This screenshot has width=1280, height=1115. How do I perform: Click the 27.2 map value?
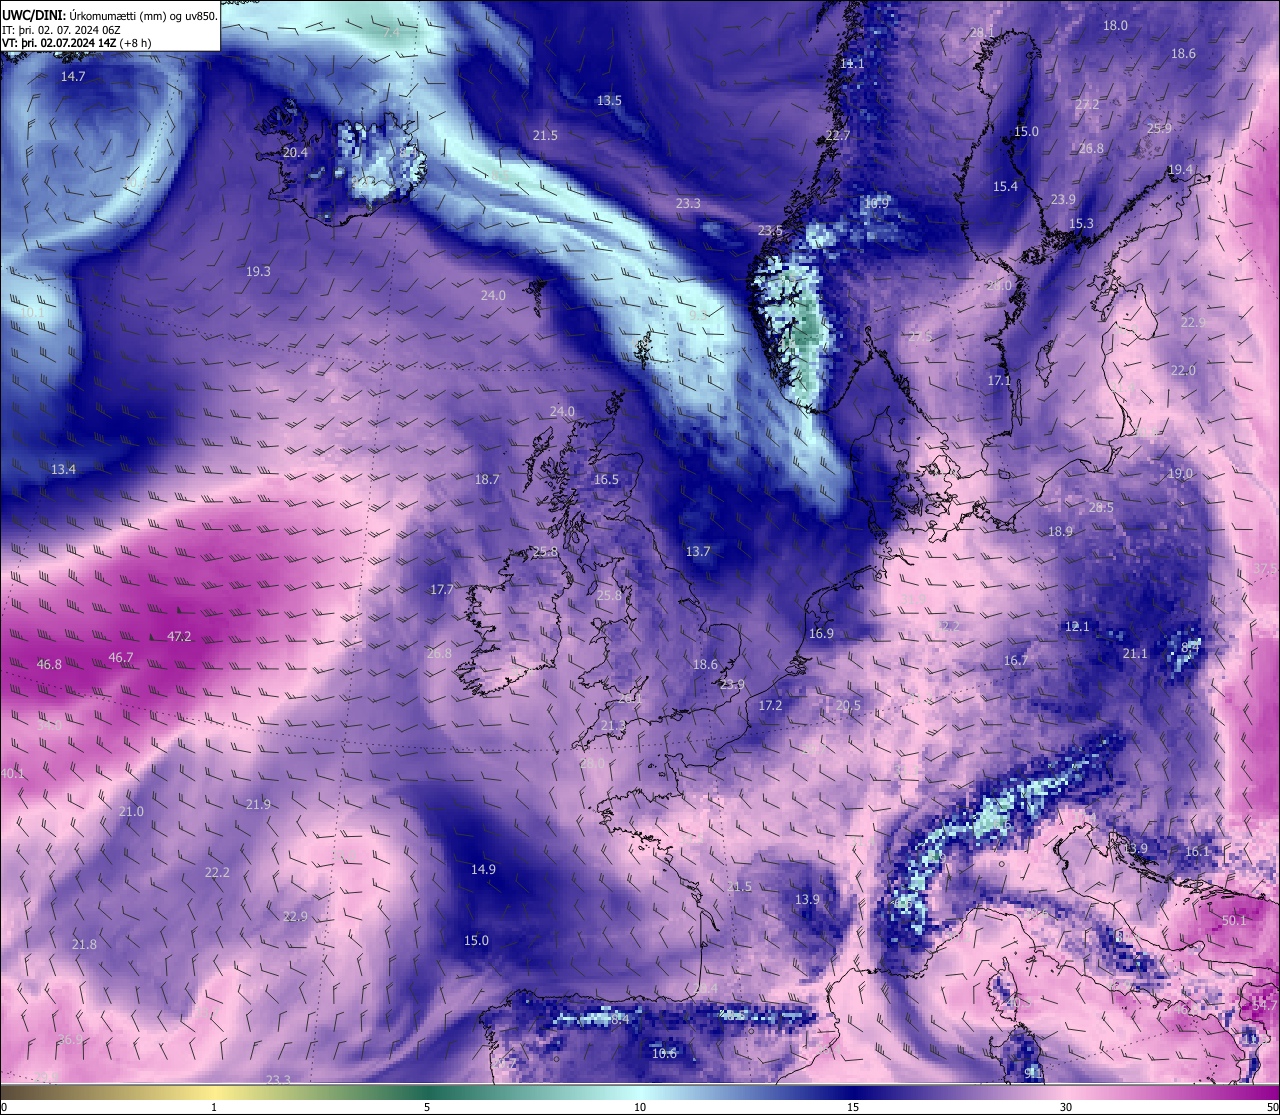[x=1087, y=104]
